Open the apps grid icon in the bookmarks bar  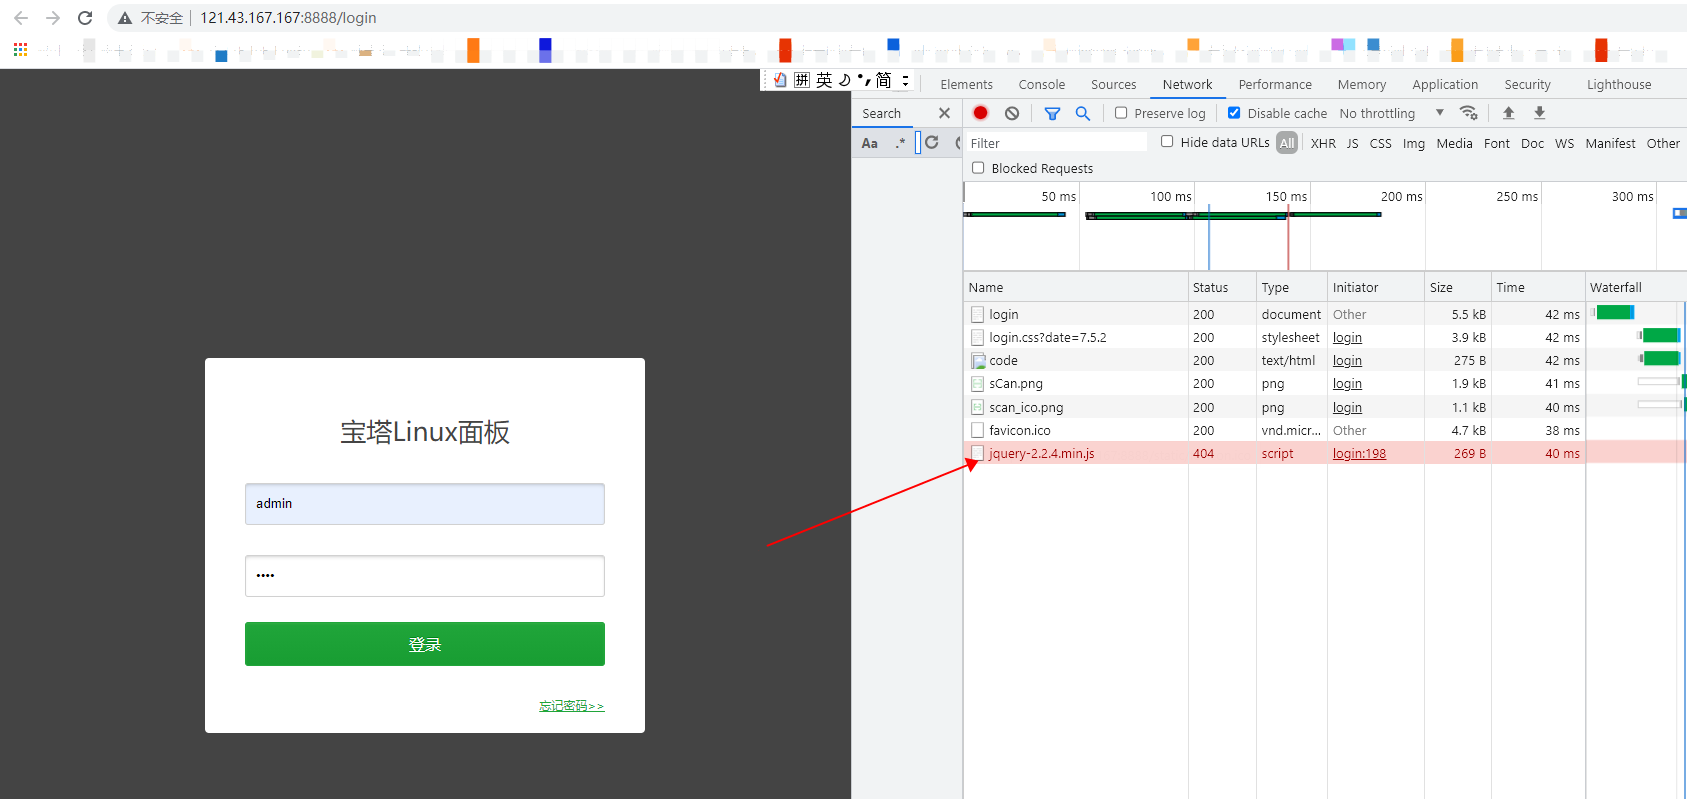coord(20,49)
